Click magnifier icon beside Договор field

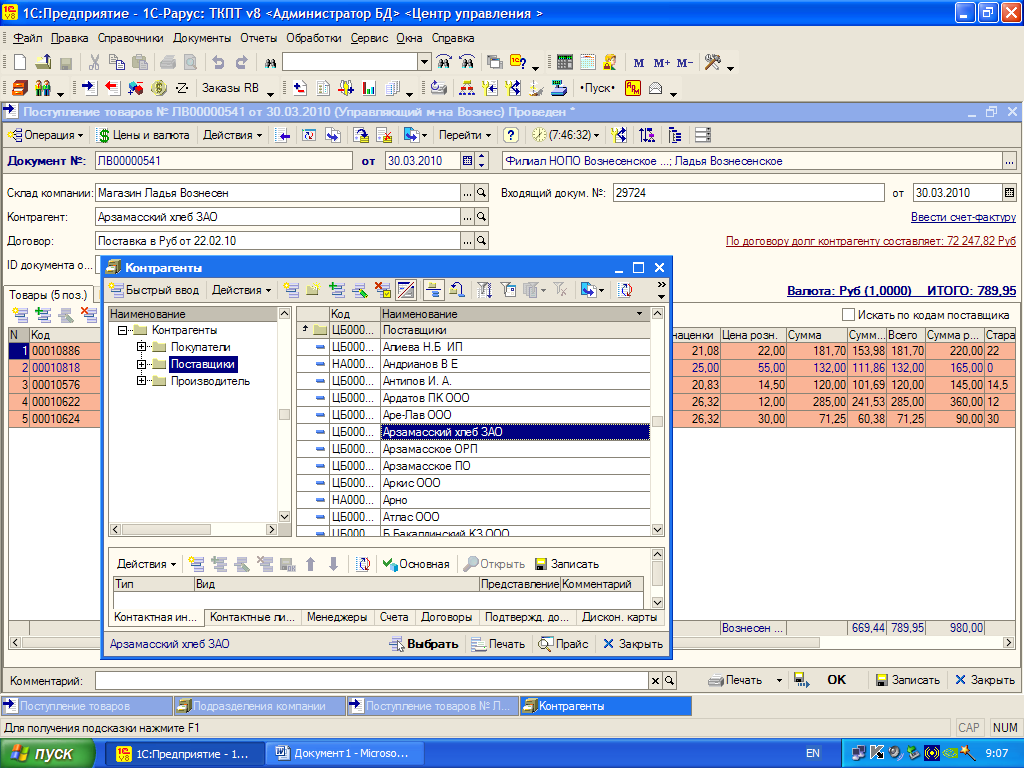coord(481,241)
